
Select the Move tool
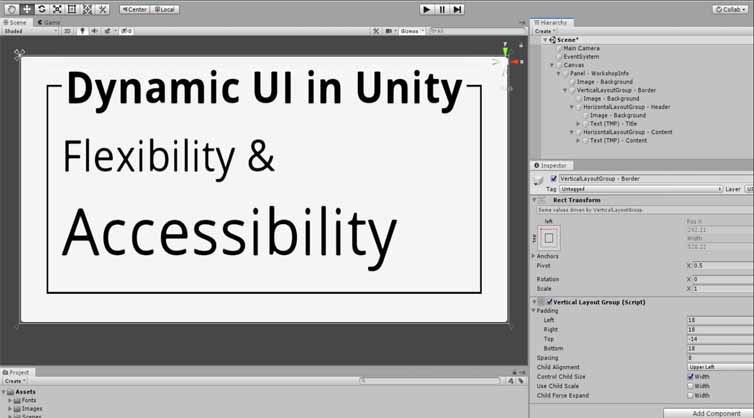click(x=26, y=9)
